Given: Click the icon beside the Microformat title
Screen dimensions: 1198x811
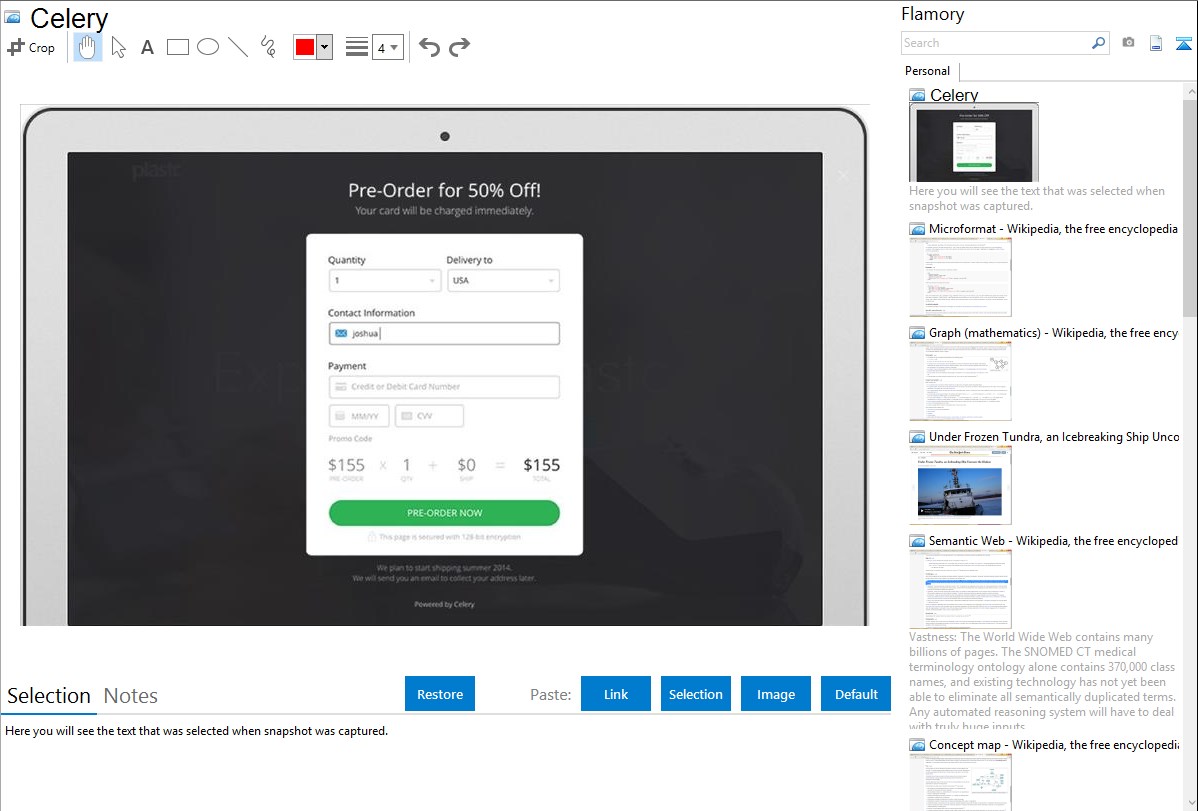Looking at the screenshot, I should (918, 229).
